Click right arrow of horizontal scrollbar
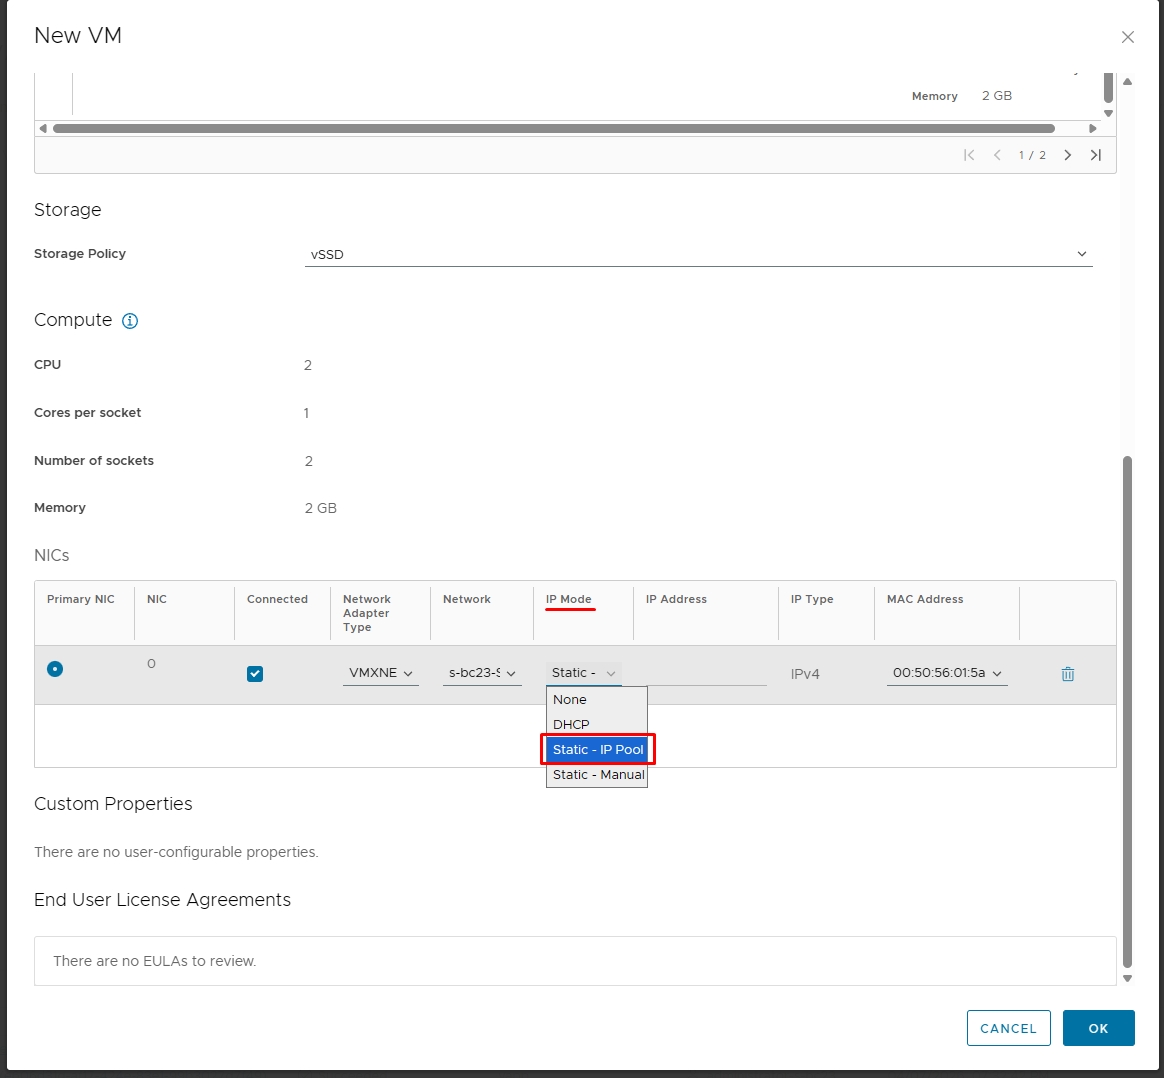The image size is (1164, 1078). click(1093, 128)
